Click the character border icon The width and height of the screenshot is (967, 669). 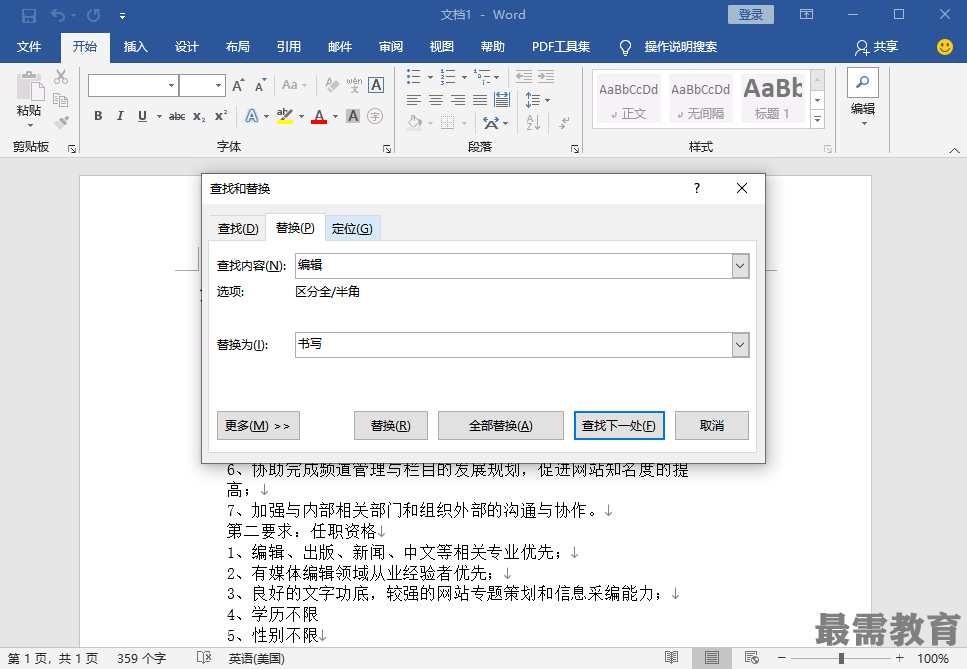pos(376,85)
